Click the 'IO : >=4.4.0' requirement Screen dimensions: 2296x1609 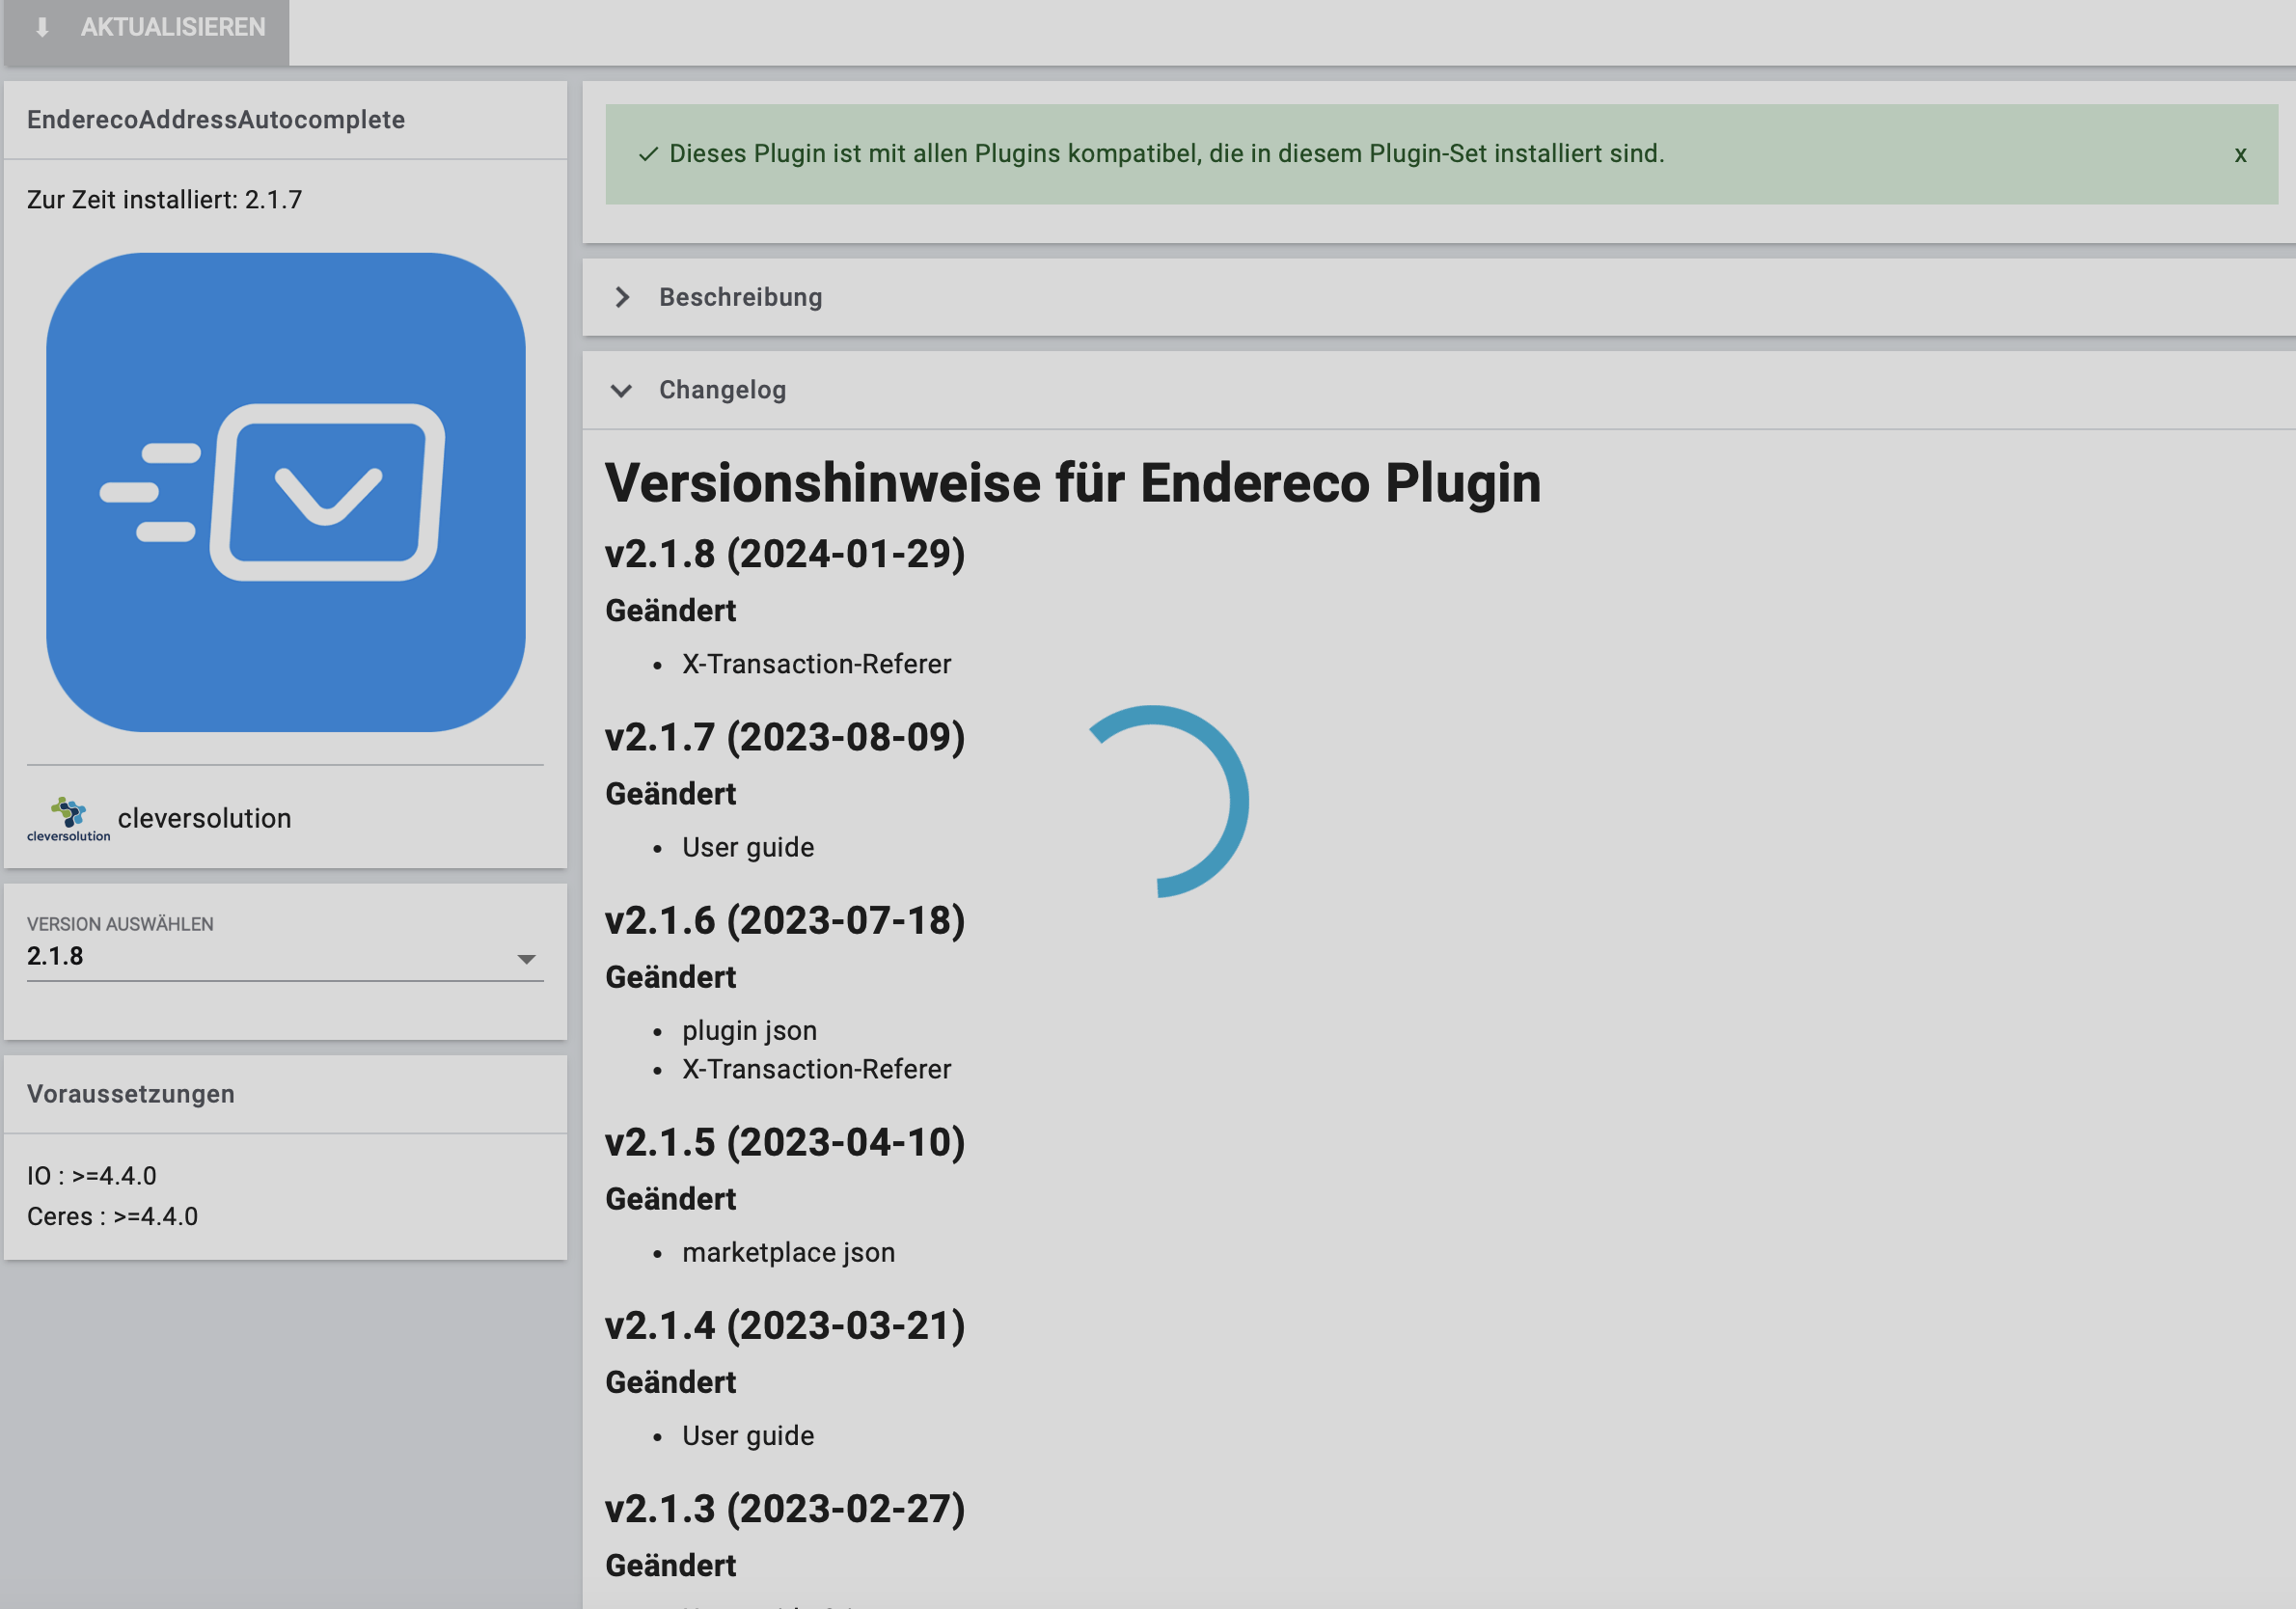tap(92, 1176)
